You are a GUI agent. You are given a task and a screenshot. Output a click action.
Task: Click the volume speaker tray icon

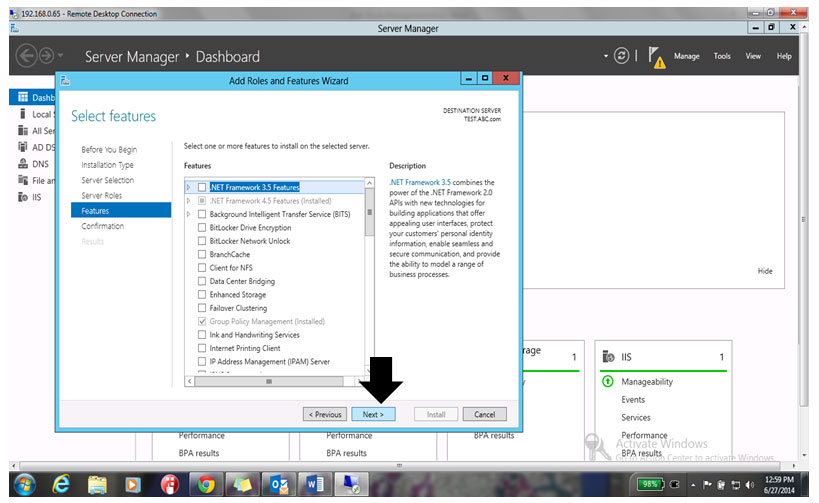(750, 485)
